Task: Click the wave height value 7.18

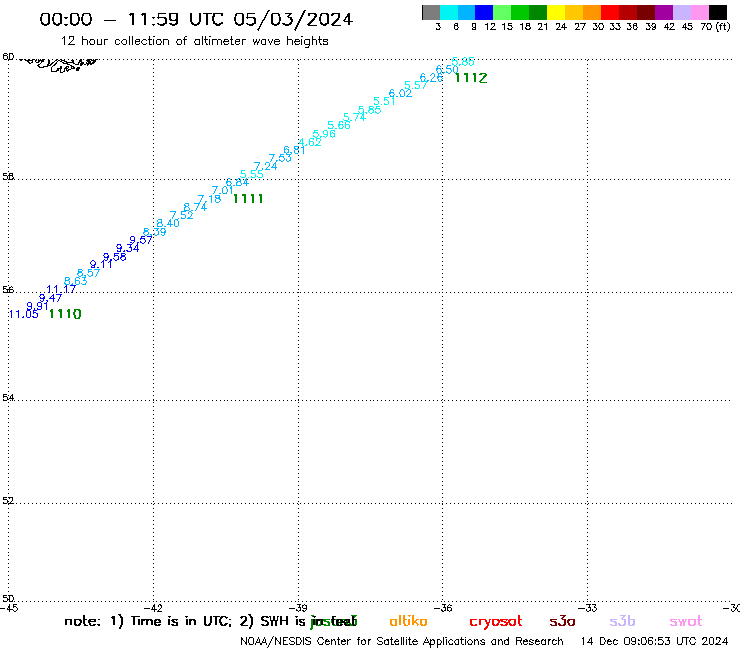Action: pyautogui.click(x=209, y=199)
